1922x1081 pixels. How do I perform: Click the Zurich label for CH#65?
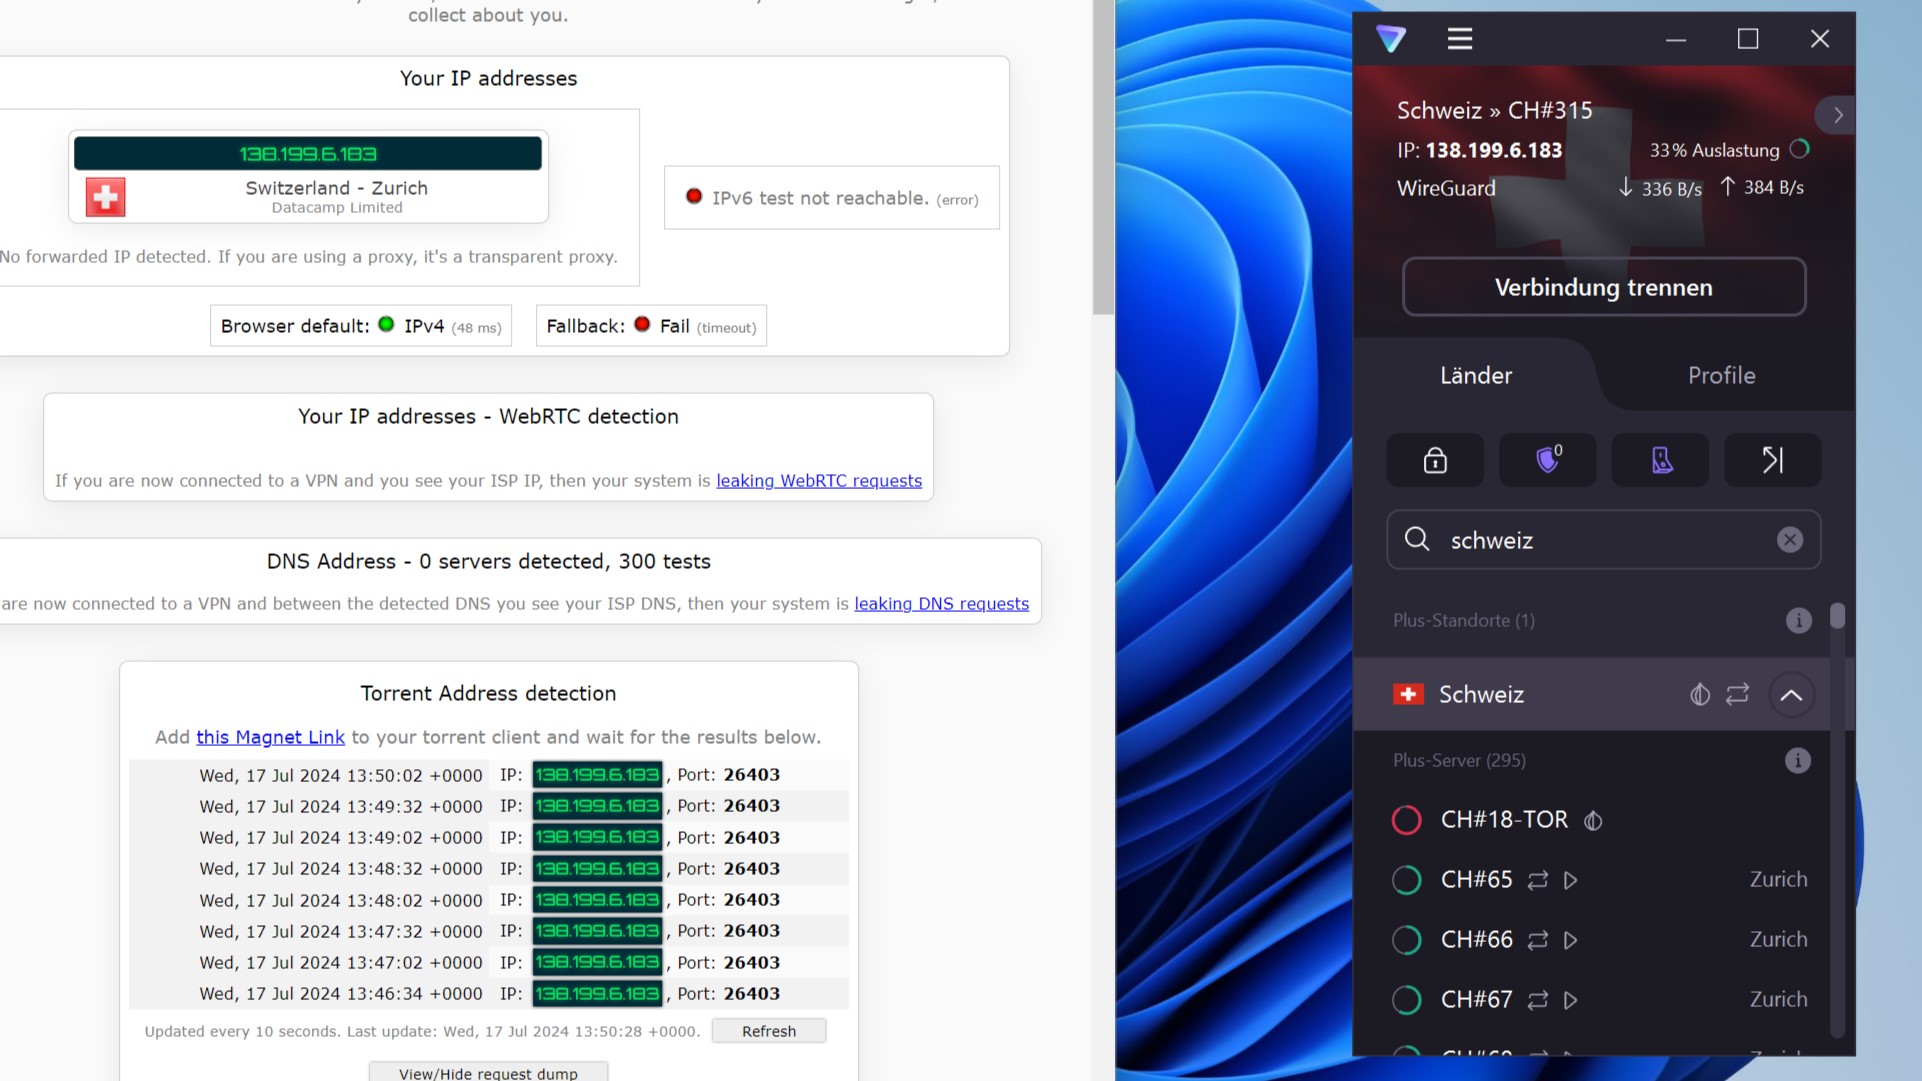(x=1778, y=879)
